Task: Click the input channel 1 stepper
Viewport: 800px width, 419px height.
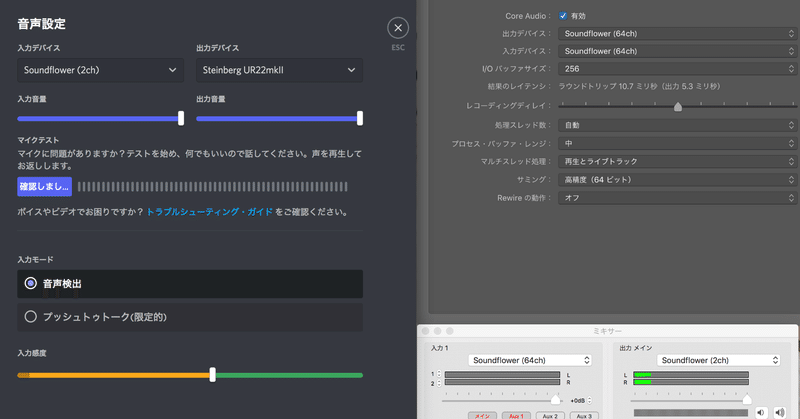Action: click(439, 374)
